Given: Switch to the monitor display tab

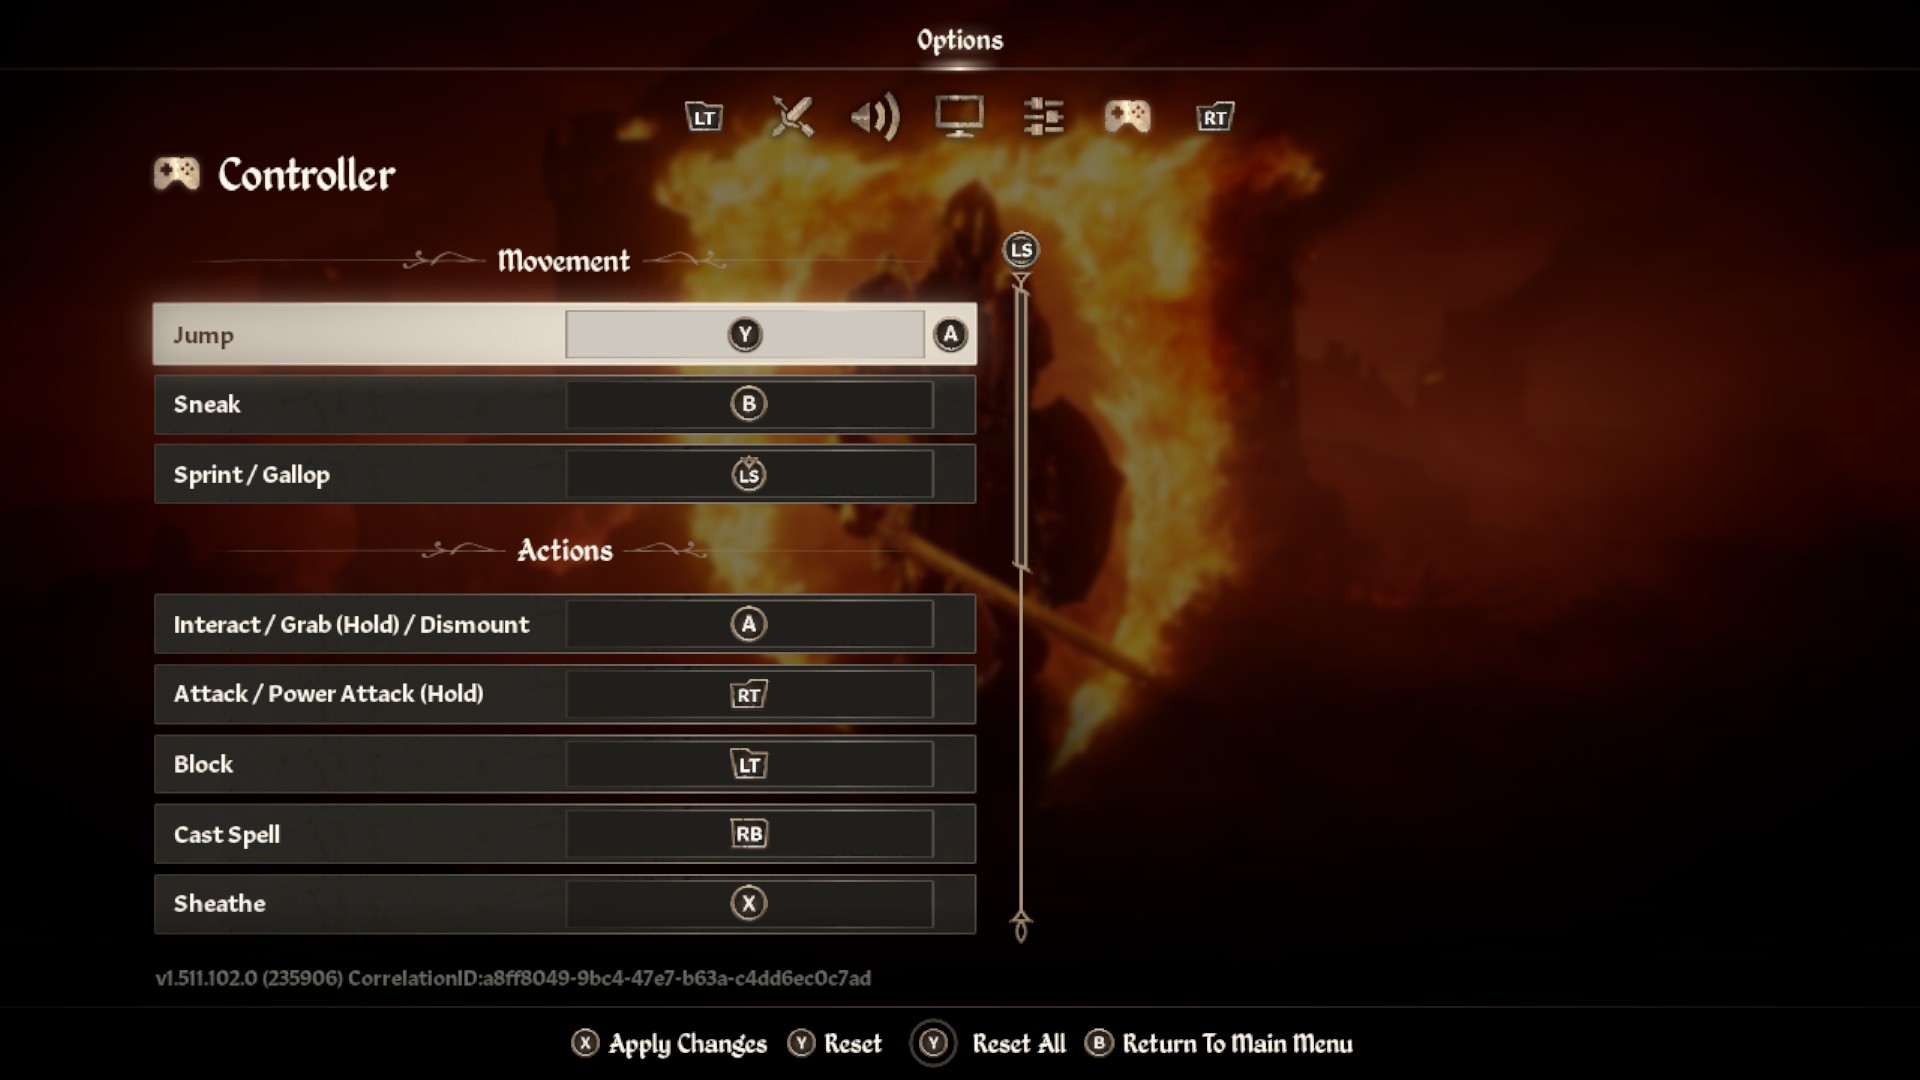Looking at the screenshot, I should click(x=959, y=117).
